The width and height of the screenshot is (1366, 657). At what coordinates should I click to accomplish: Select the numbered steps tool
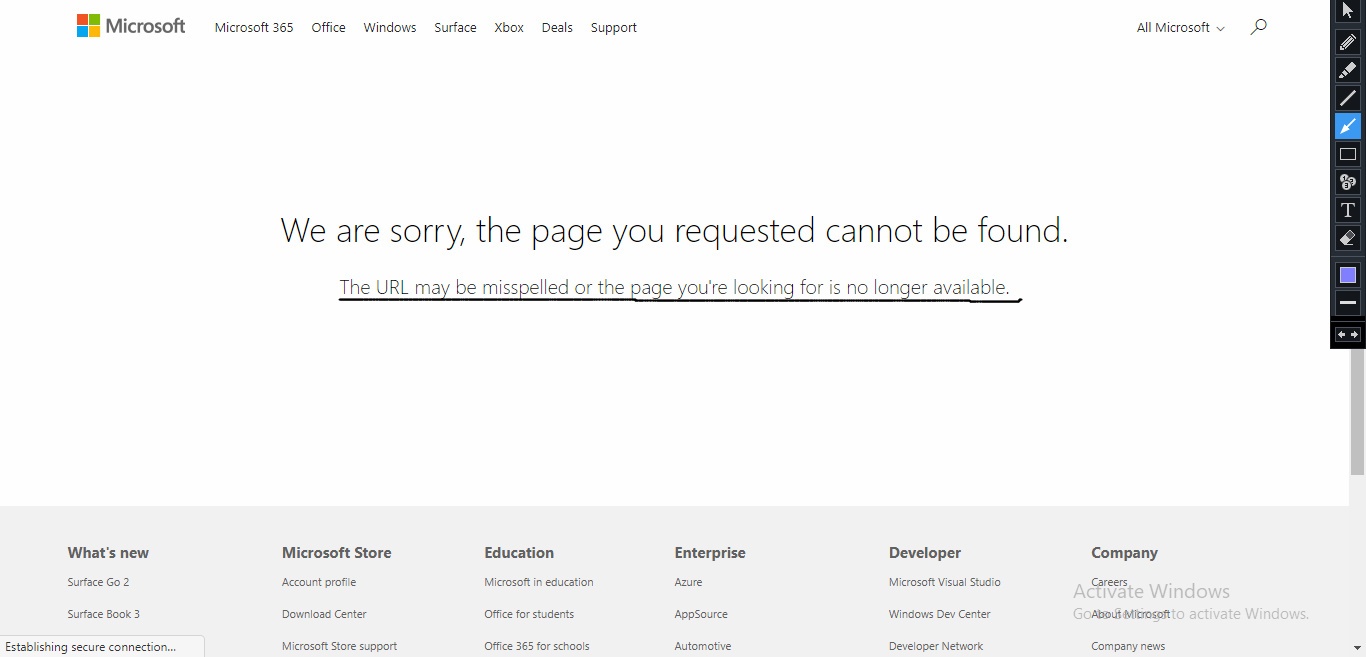coord(1347,182)
